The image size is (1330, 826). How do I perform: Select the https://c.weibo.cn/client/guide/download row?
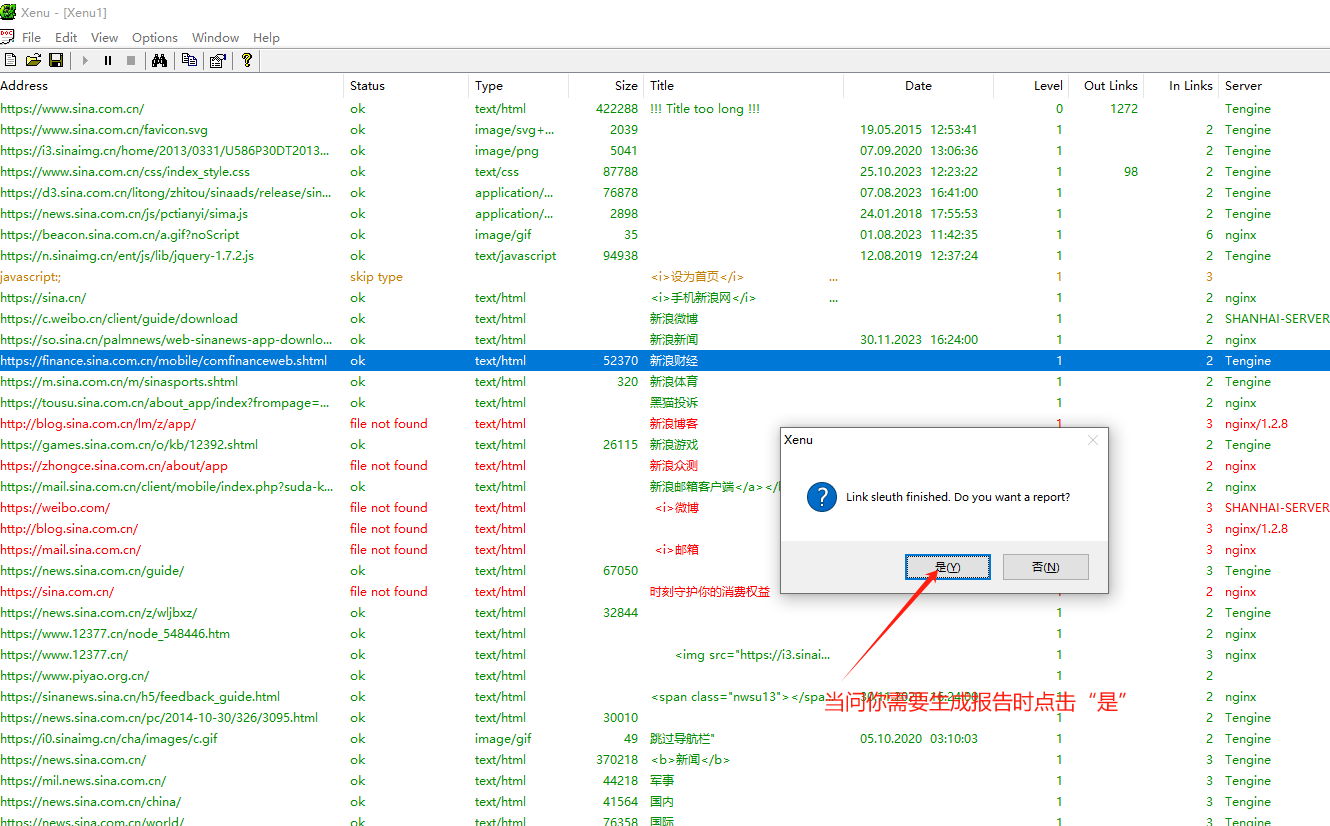(665, 319)
